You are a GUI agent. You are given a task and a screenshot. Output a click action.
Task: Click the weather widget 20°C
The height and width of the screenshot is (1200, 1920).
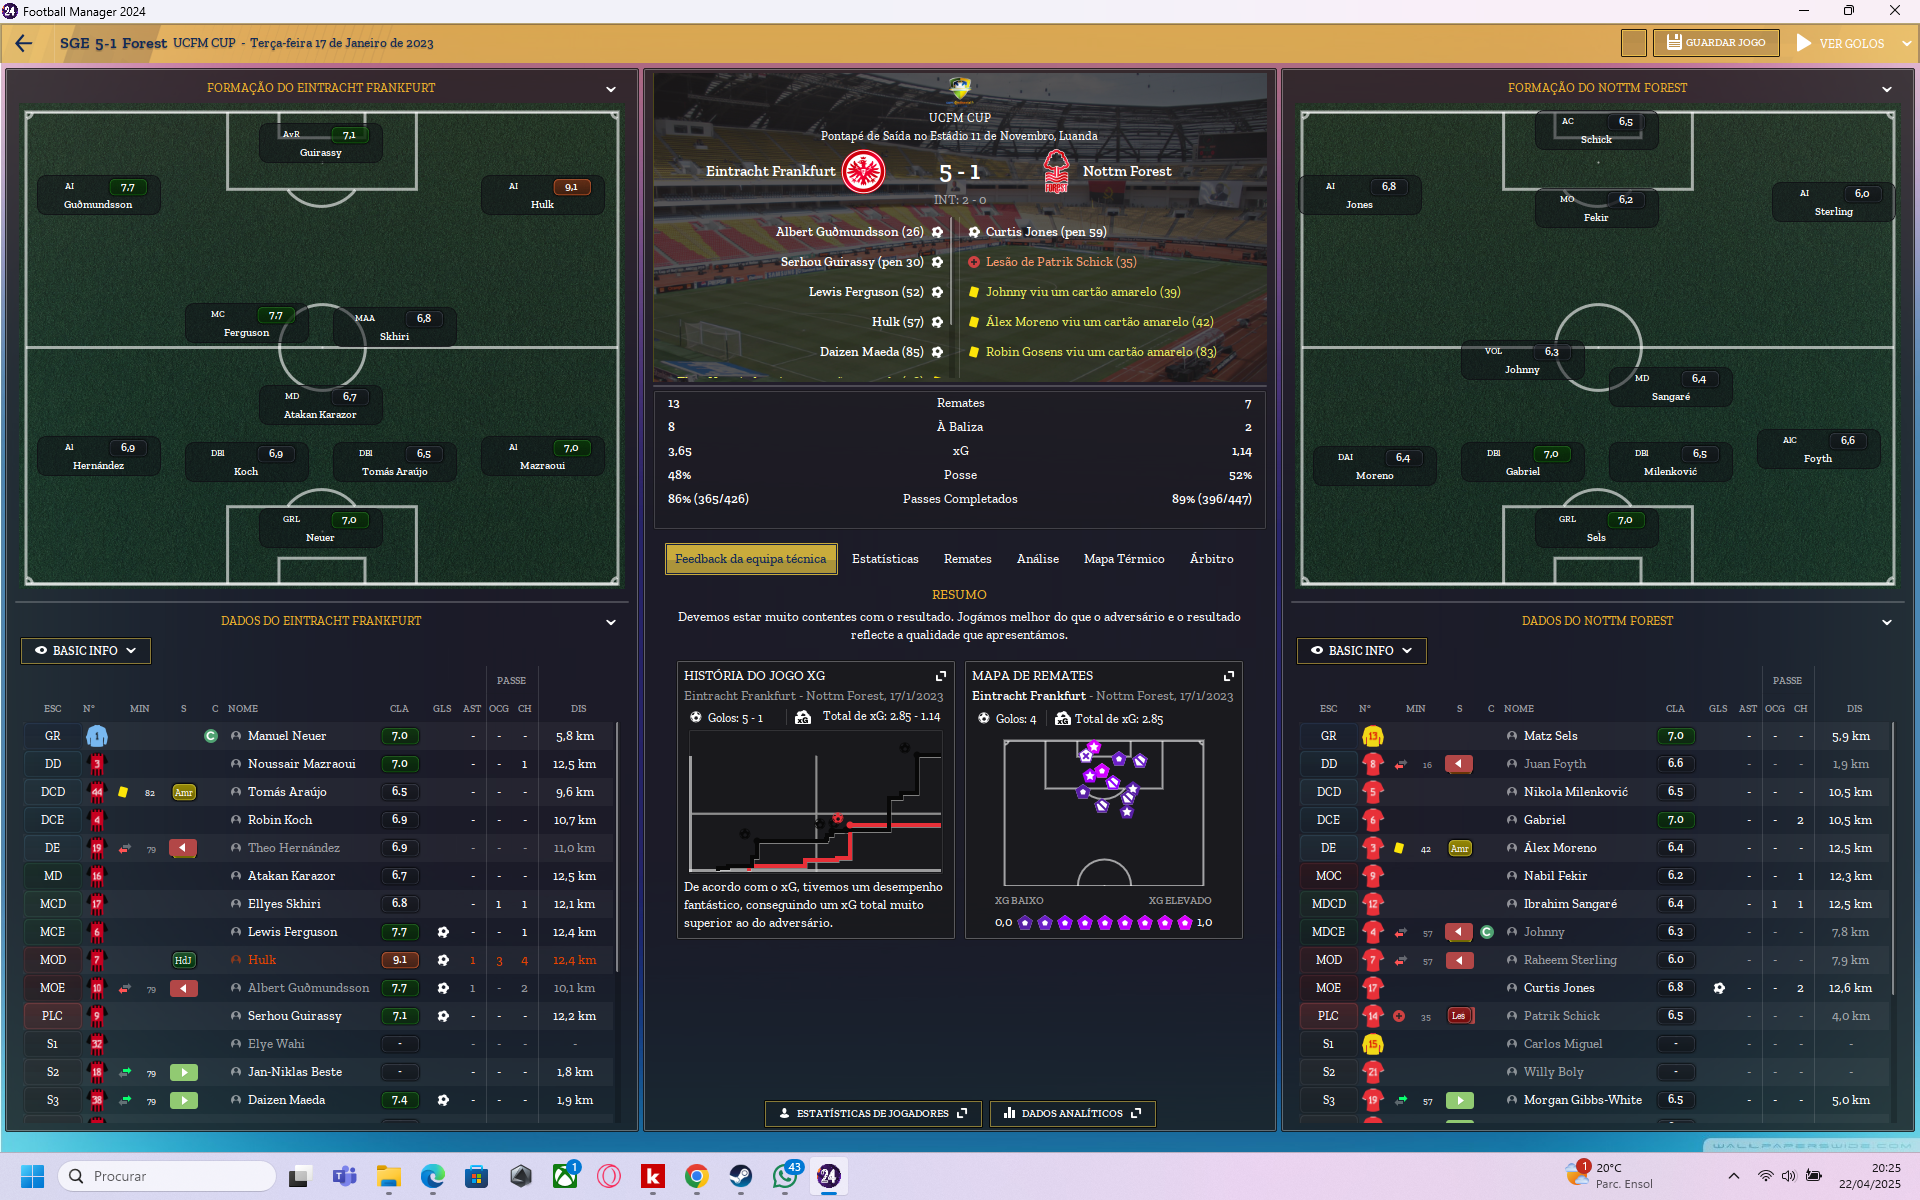[1610, 1176]
